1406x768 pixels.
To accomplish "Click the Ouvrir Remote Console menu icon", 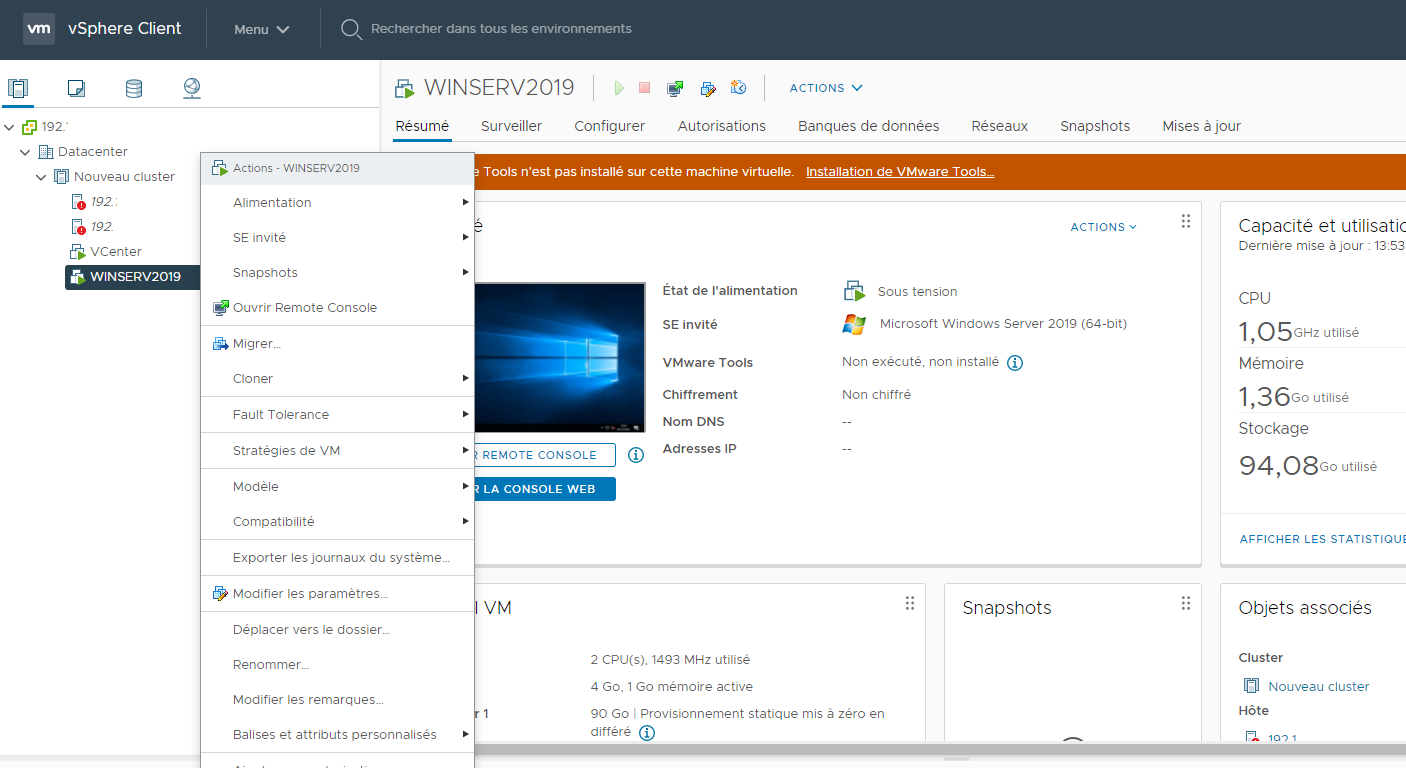I will (221, 308).
